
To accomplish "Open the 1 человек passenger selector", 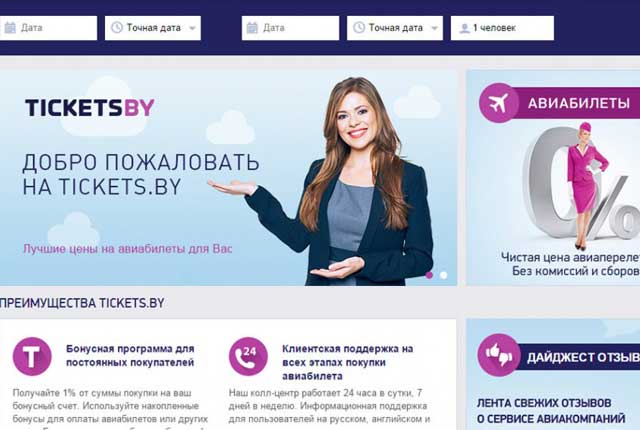I will 502,28.
